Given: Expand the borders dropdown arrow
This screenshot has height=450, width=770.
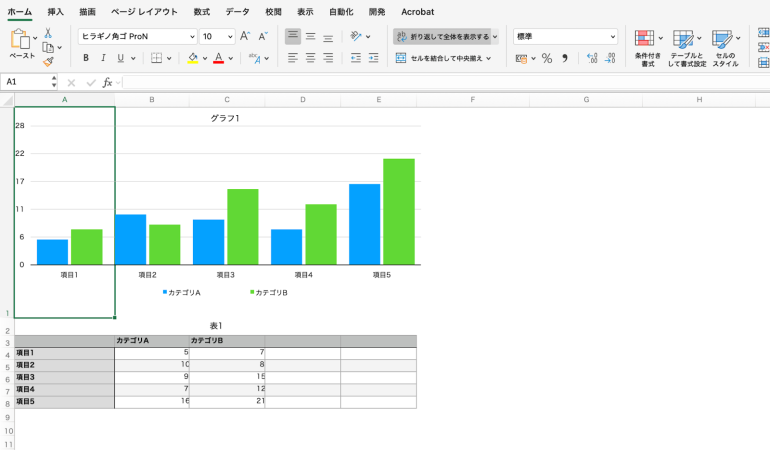Looking at the screenshot, I should pos(169,58).
